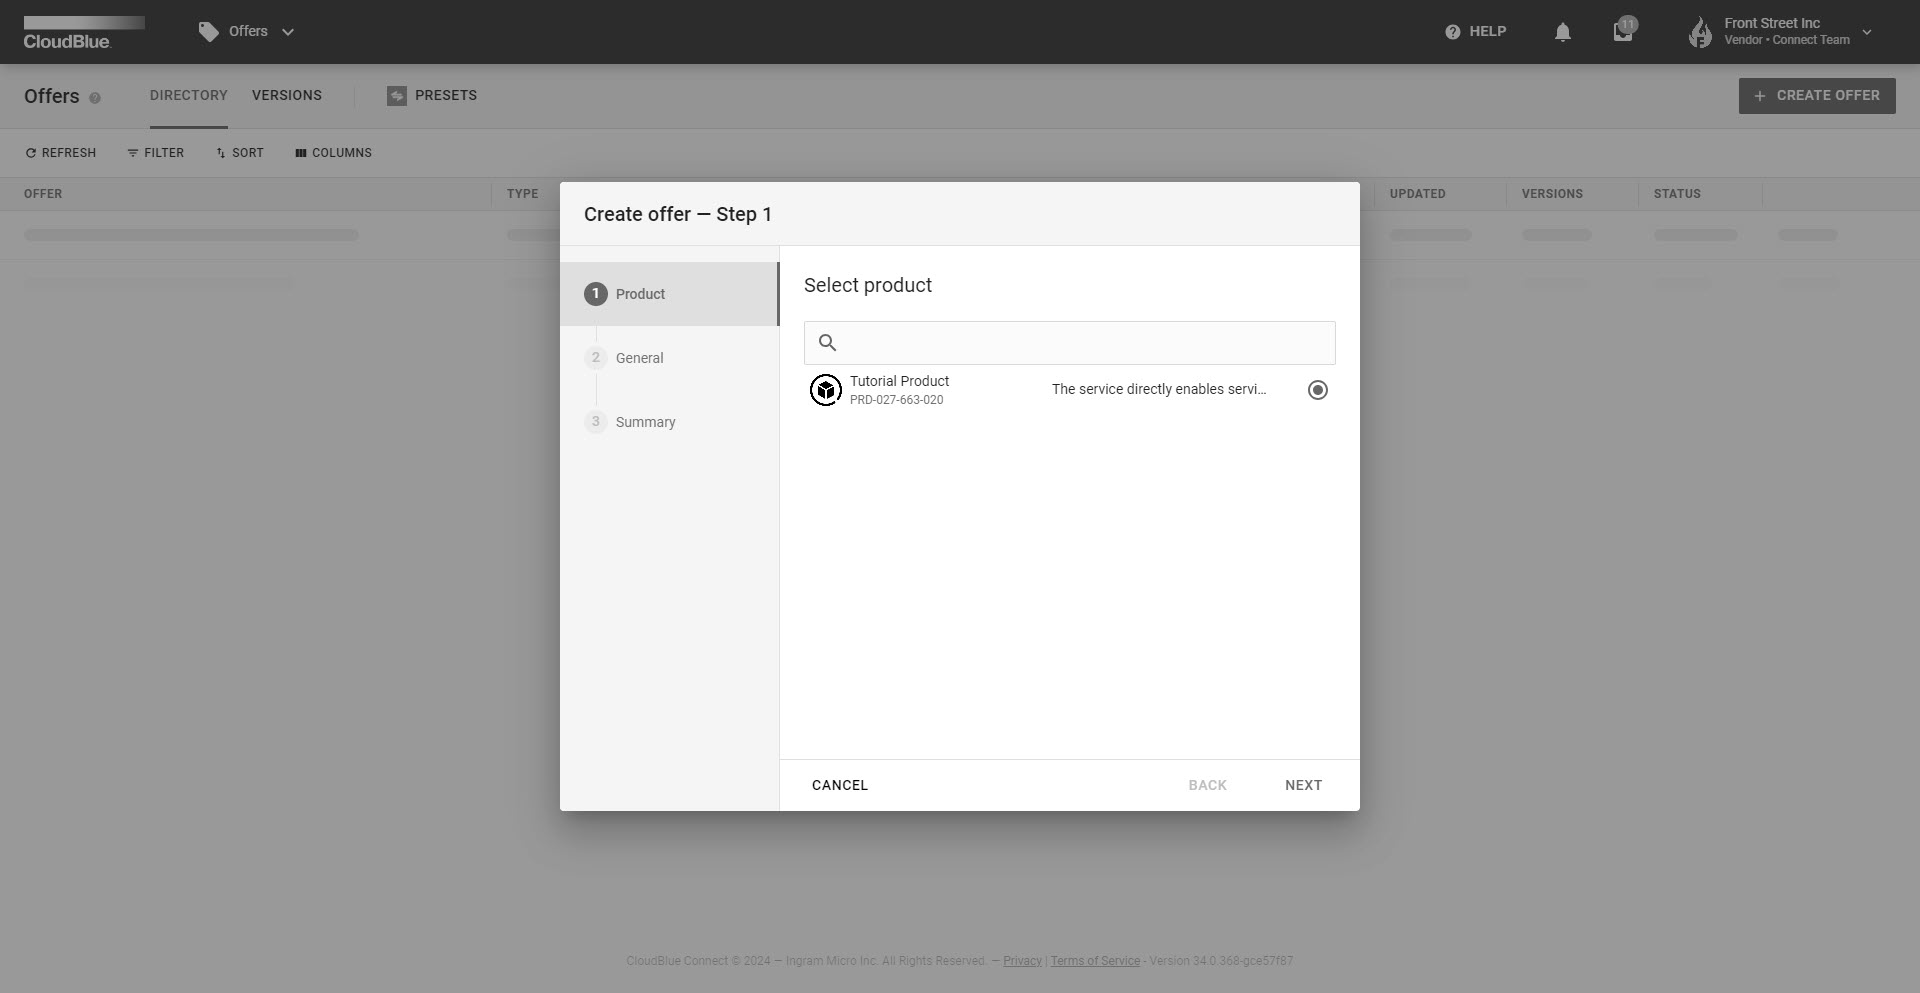The height and width of the screenshot is (993, 1920).
Task: Click Next to proceed to step 2
Action: click(x=1303, y=785)
